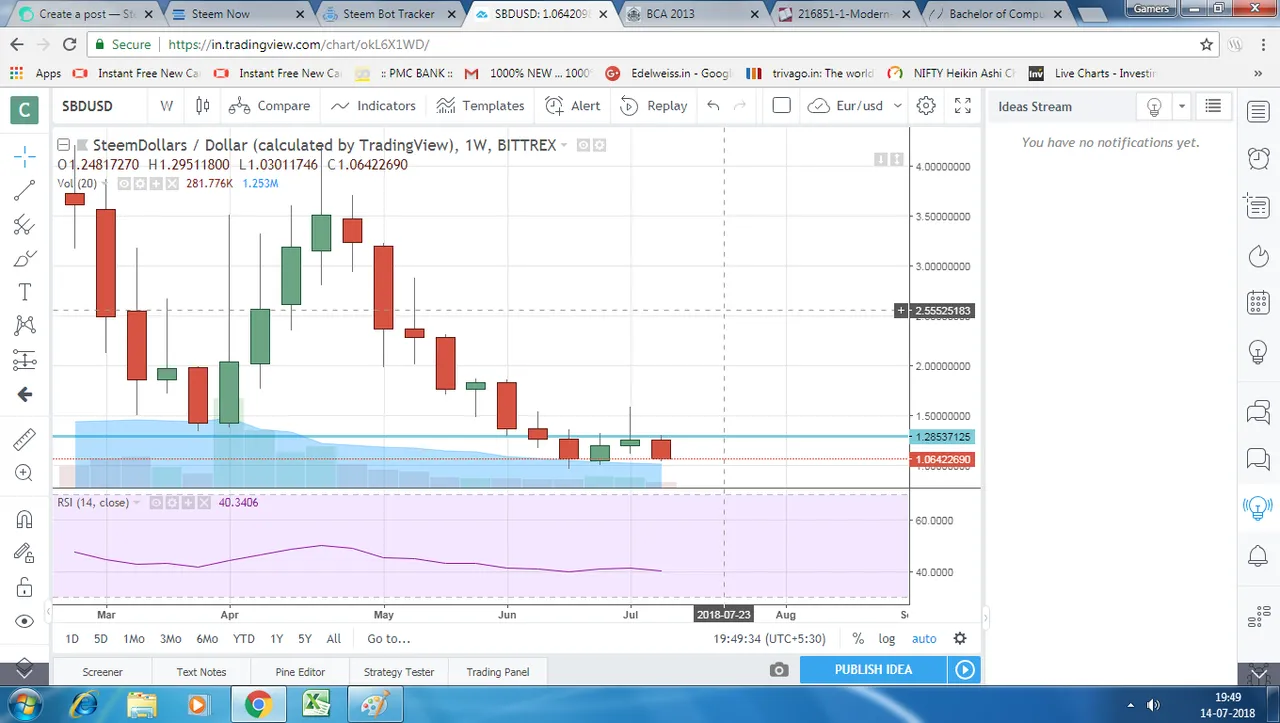Toggle magnet mode for drawings
The height and width of the screenshot is (723, 1280).
coord(24,519)
